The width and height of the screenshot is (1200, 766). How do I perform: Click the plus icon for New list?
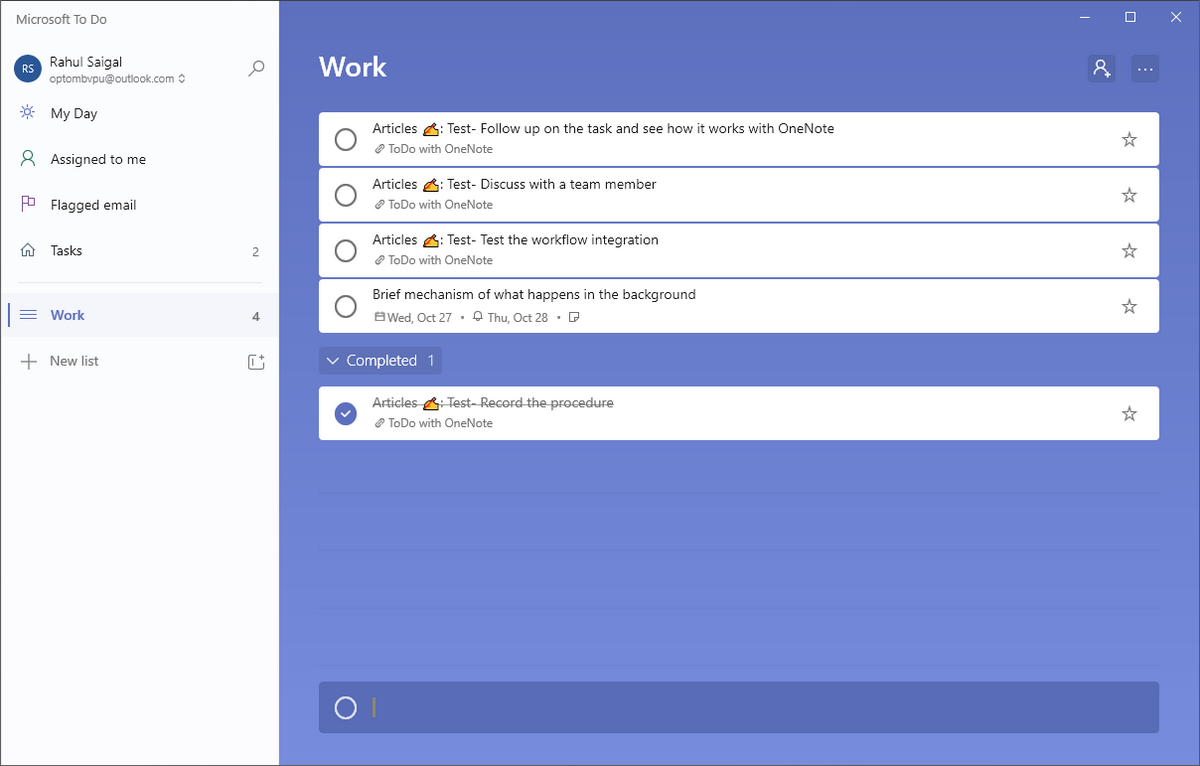click(28, 361)
